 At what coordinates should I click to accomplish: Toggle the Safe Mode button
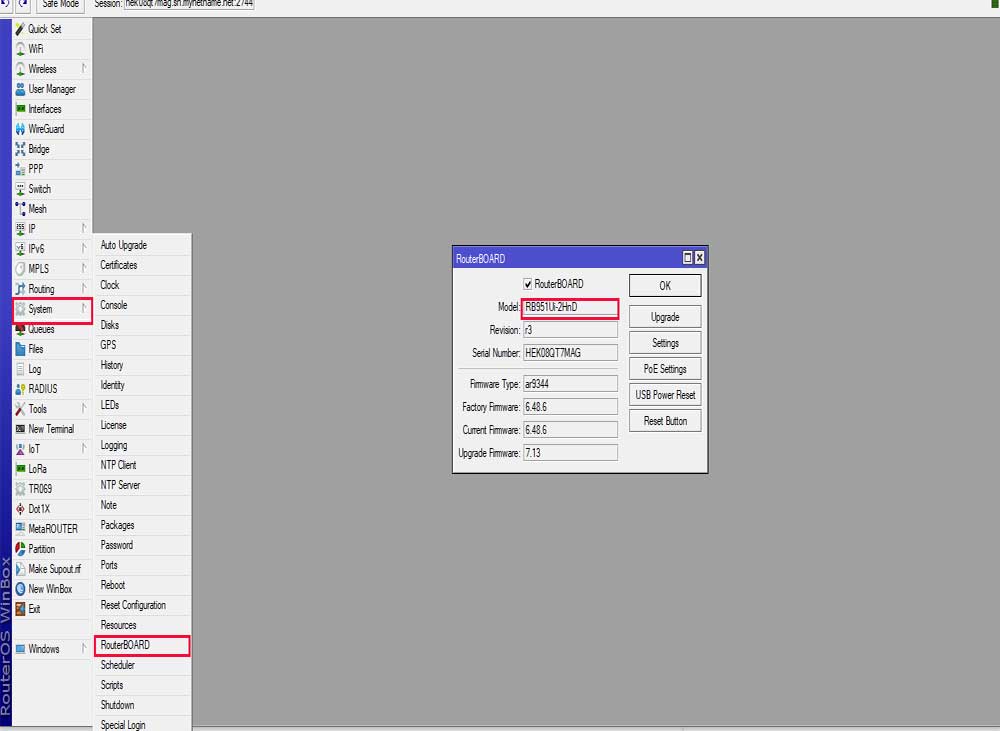pos(60,4)
